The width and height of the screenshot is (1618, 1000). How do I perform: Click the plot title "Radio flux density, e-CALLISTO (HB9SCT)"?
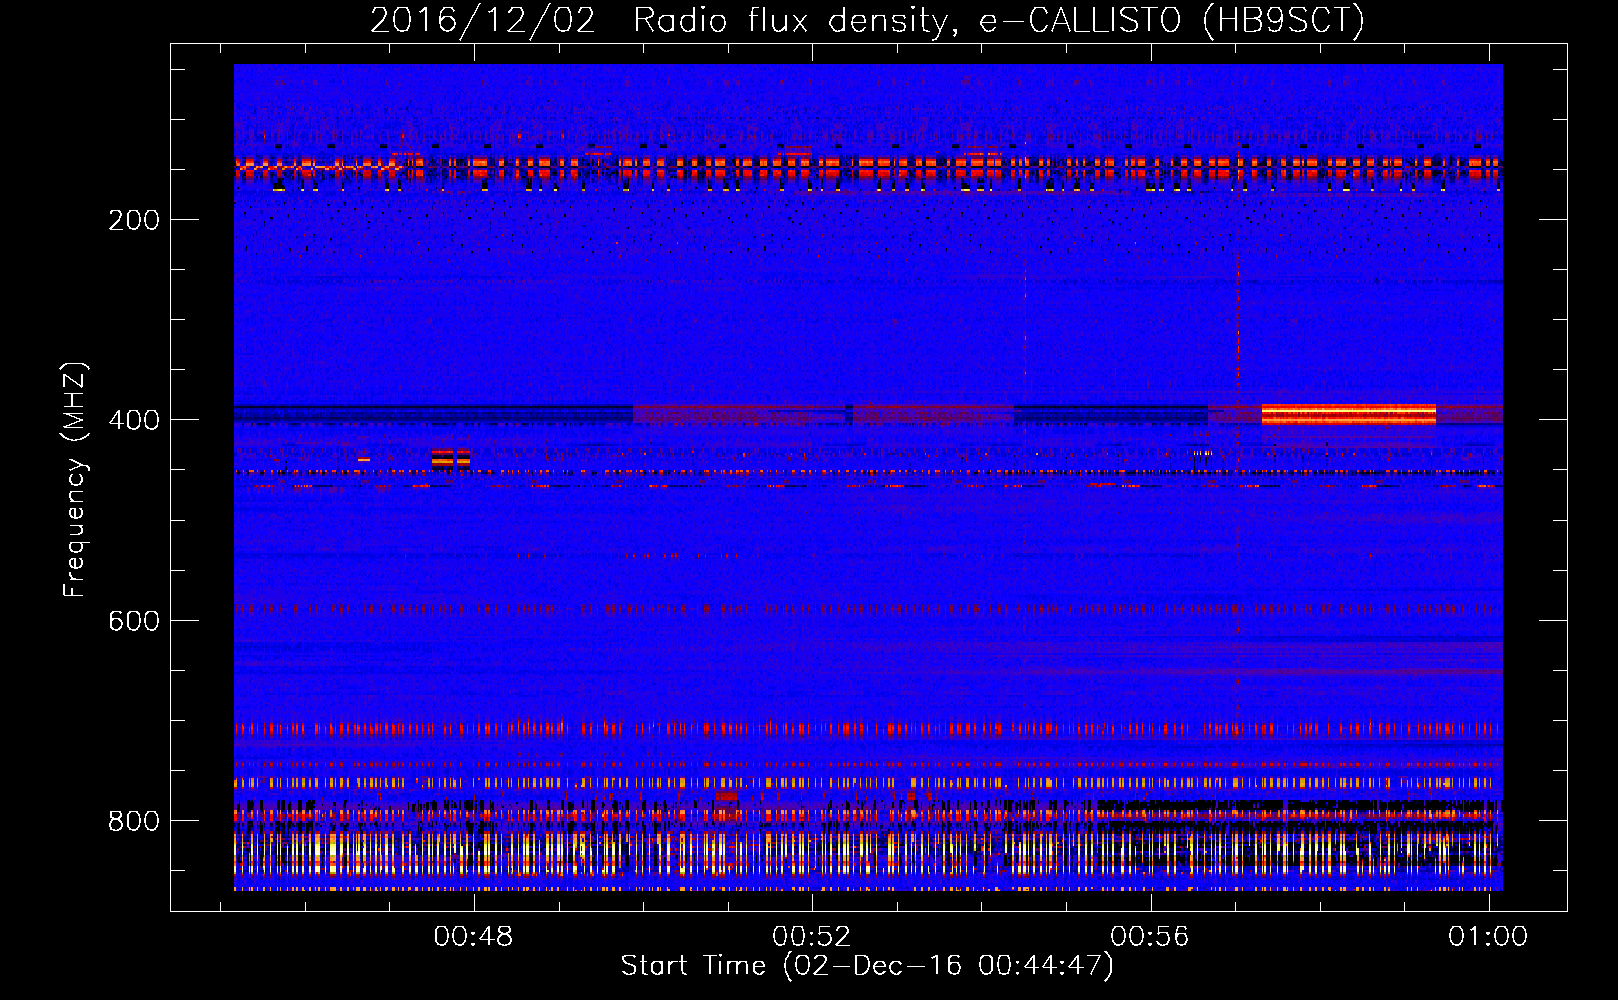[999, 20]
